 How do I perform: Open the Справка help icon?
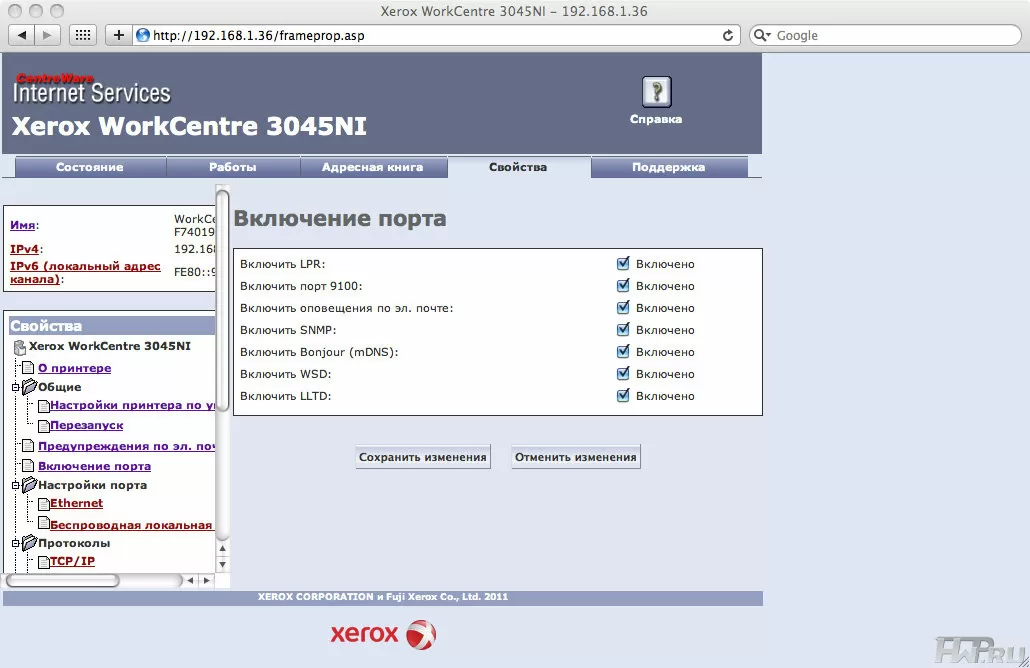[656, 92]
